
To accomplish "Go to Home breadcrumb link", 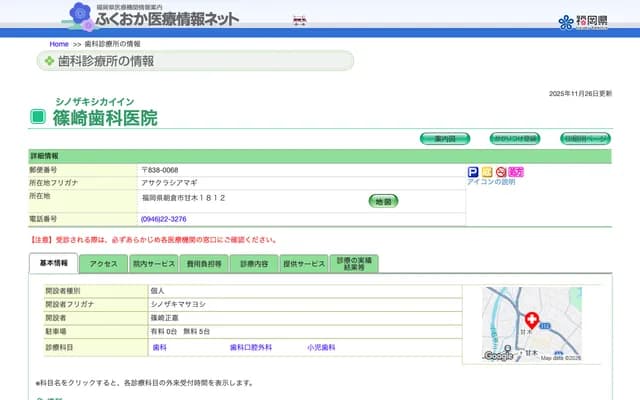I will pos(59,44).
